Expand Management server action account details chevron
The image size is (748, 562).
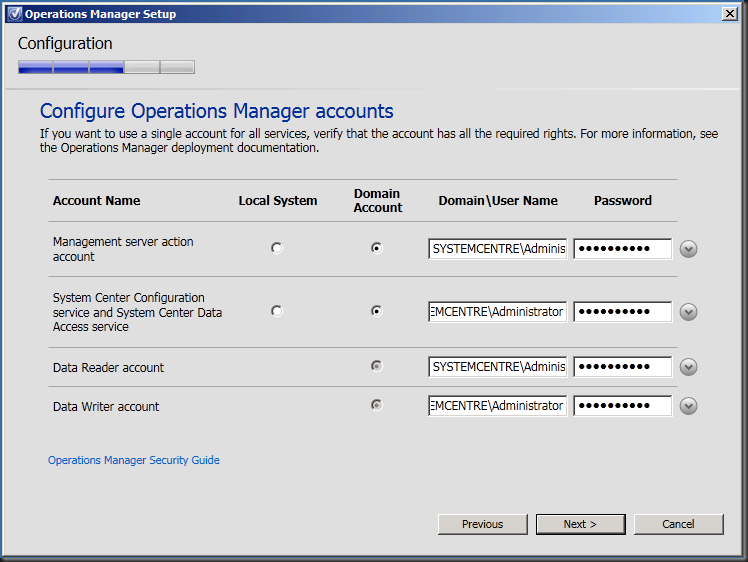tap(688, 249)
